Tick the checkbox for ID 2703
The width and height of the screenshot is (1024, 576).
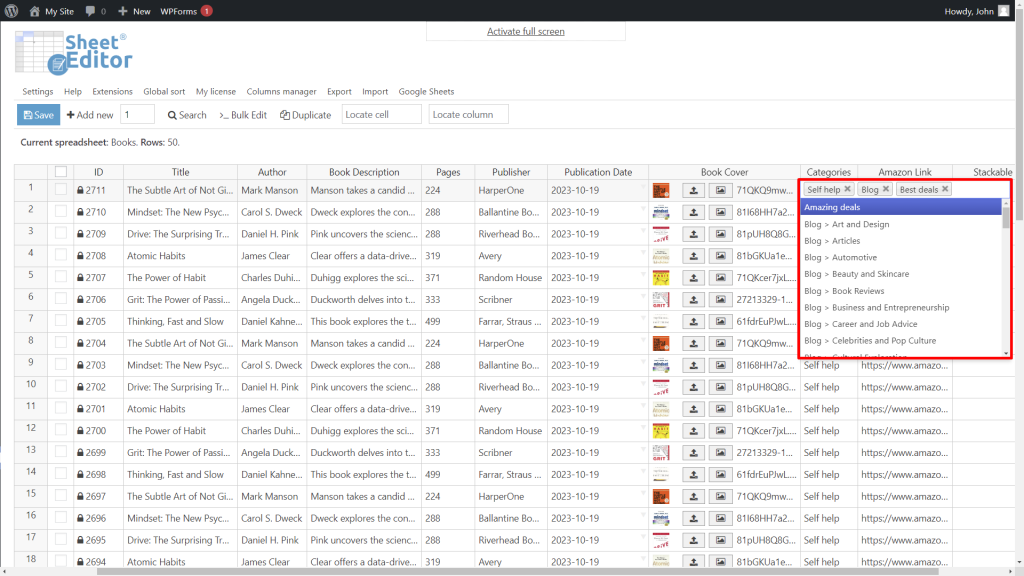[x=61, y=364]
